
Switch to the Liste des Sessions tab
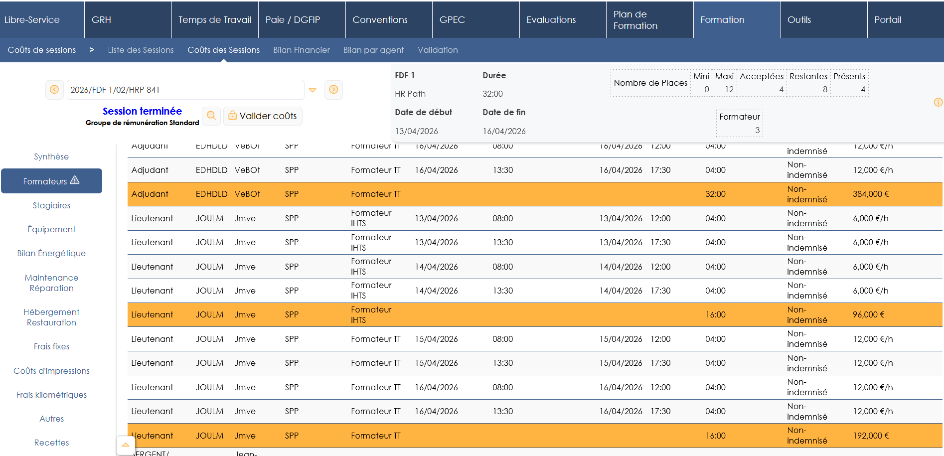141,50
